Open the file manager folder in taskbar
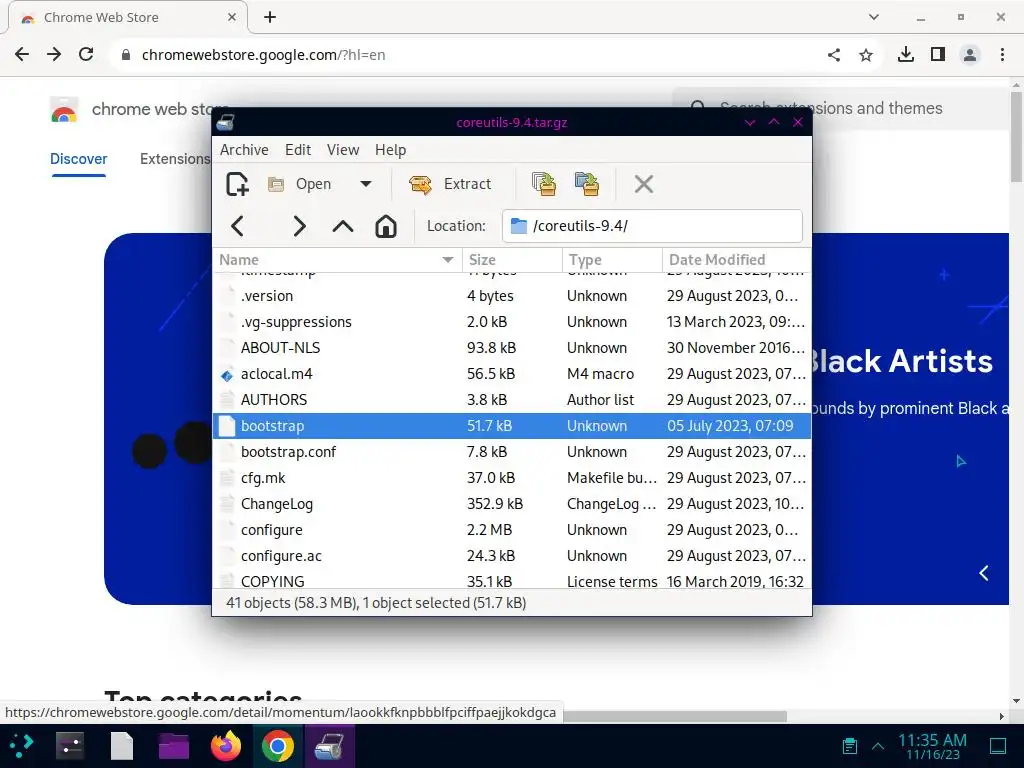 [x=174, y=746]
